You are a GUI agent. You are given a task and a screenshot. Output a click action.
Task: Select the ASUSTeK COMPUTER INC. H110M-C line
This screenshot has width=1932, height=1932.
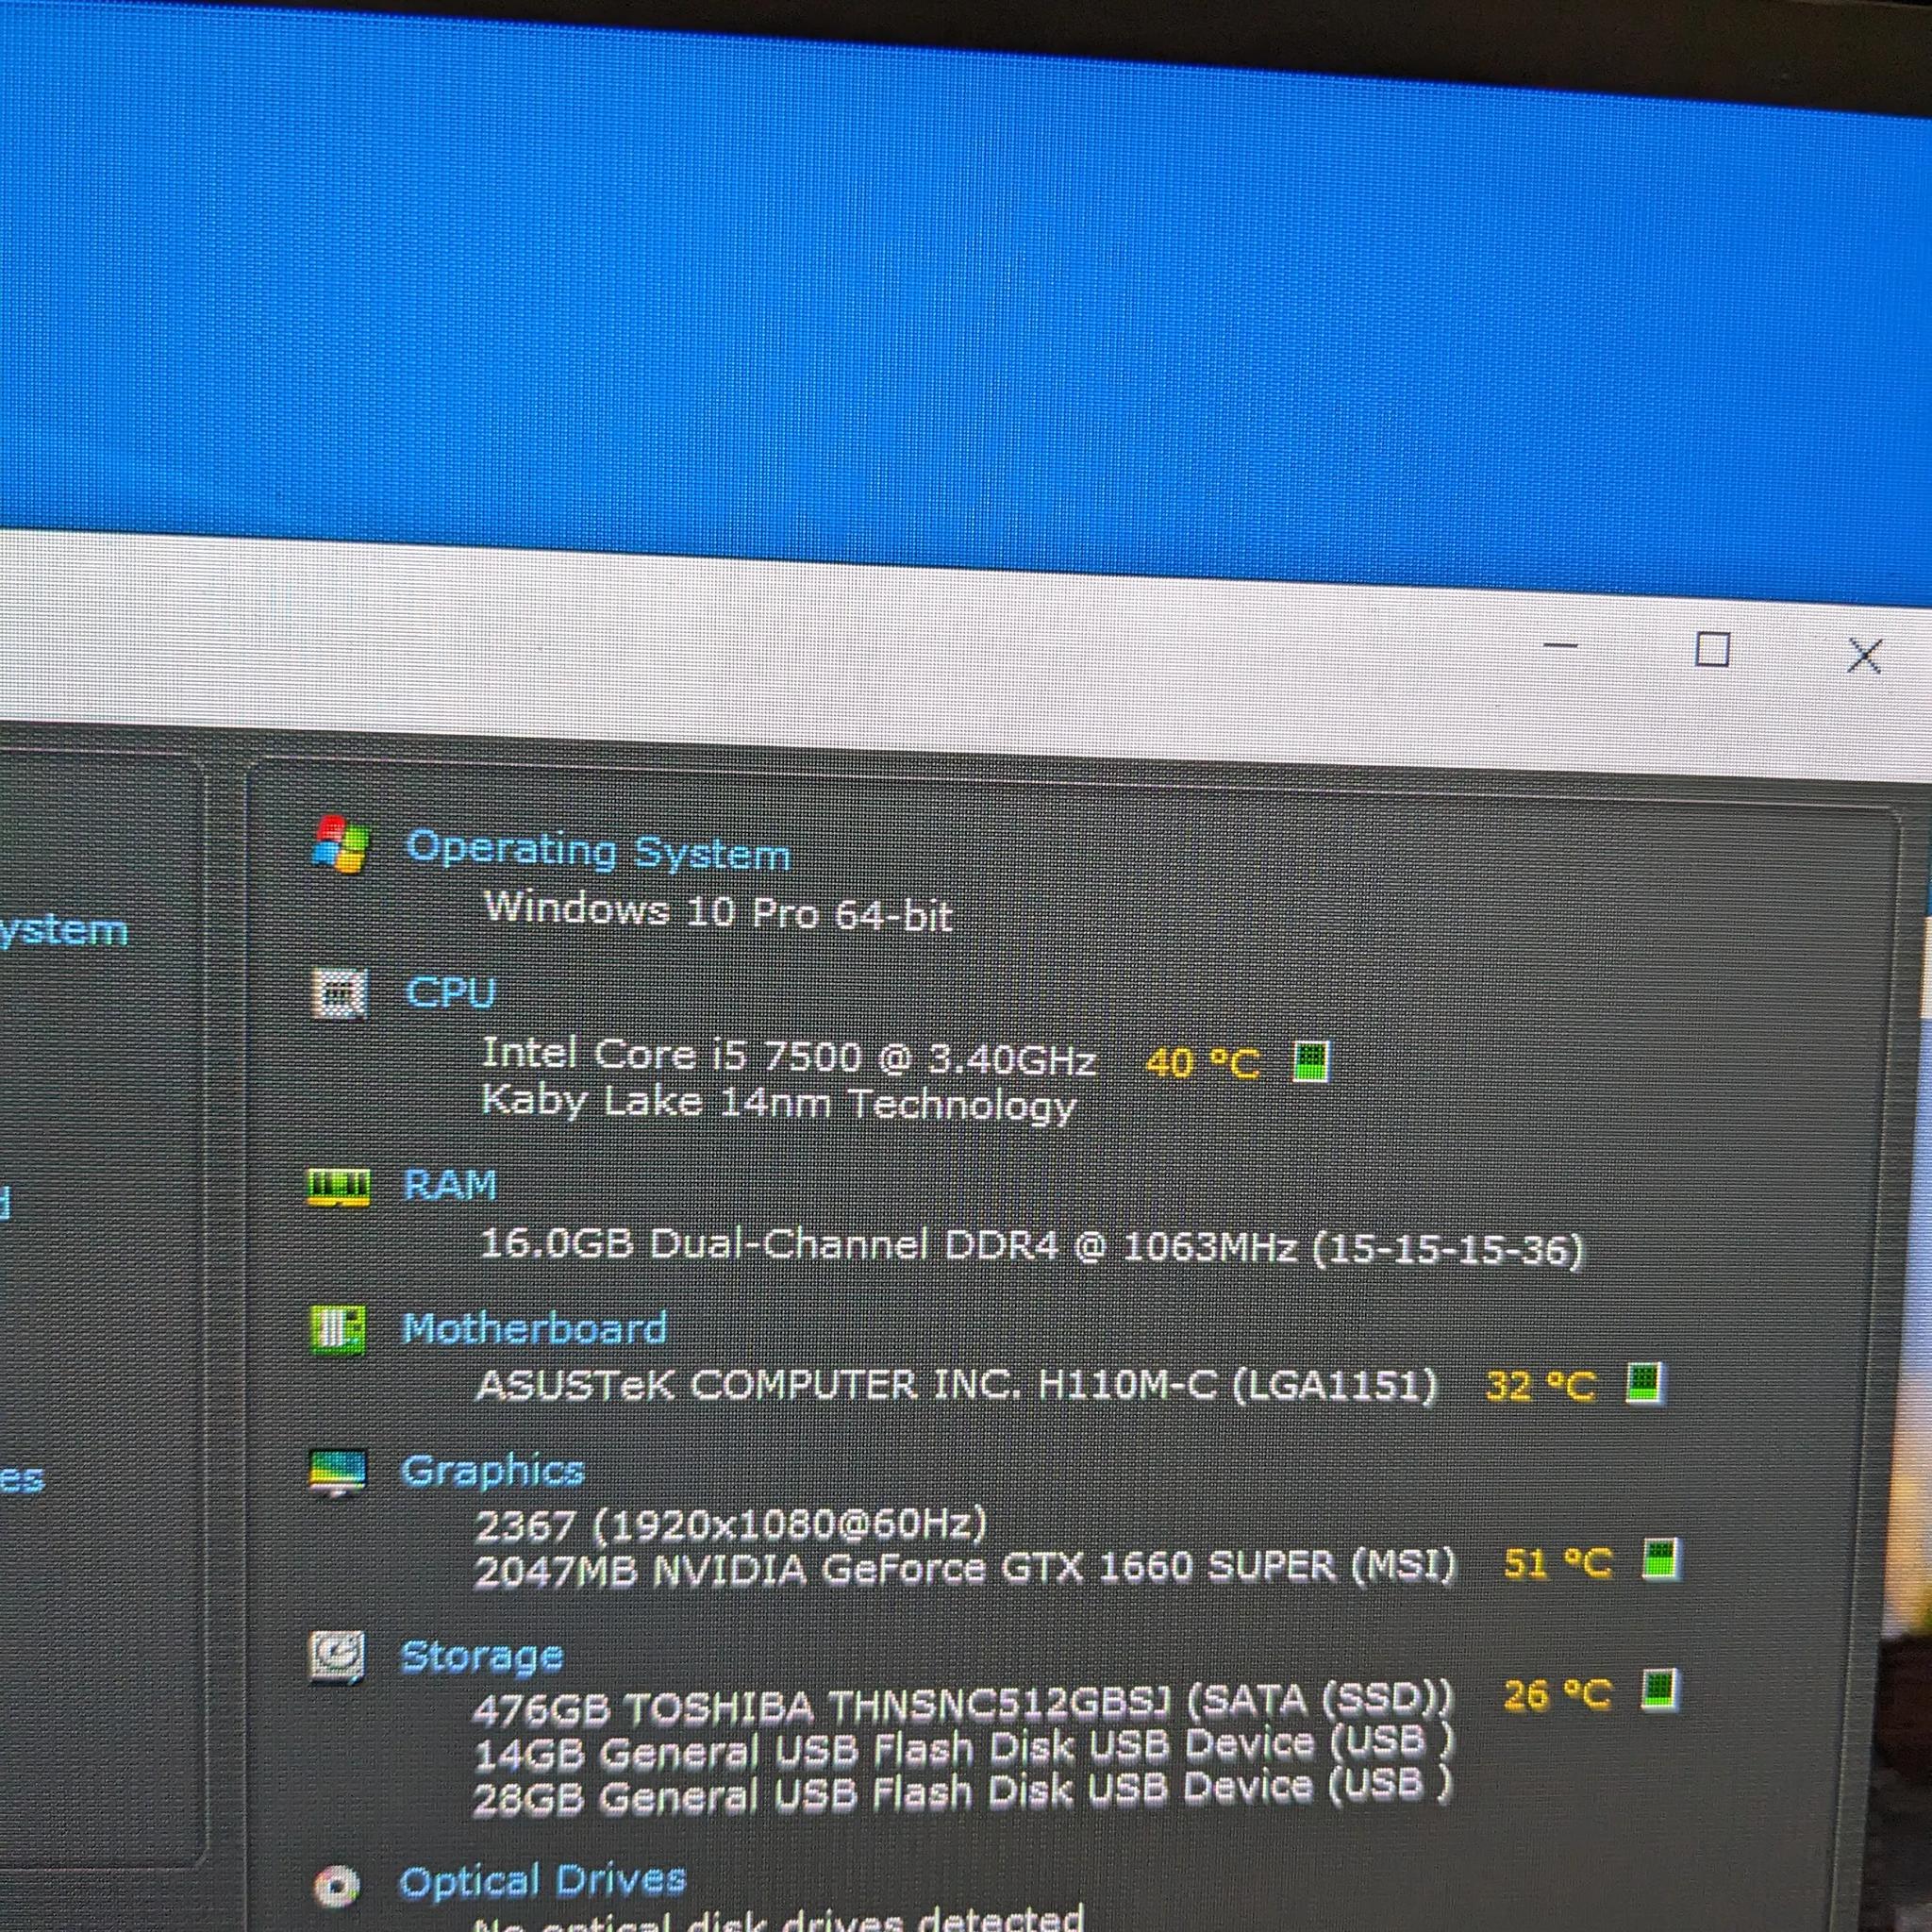click(956, 1386)
